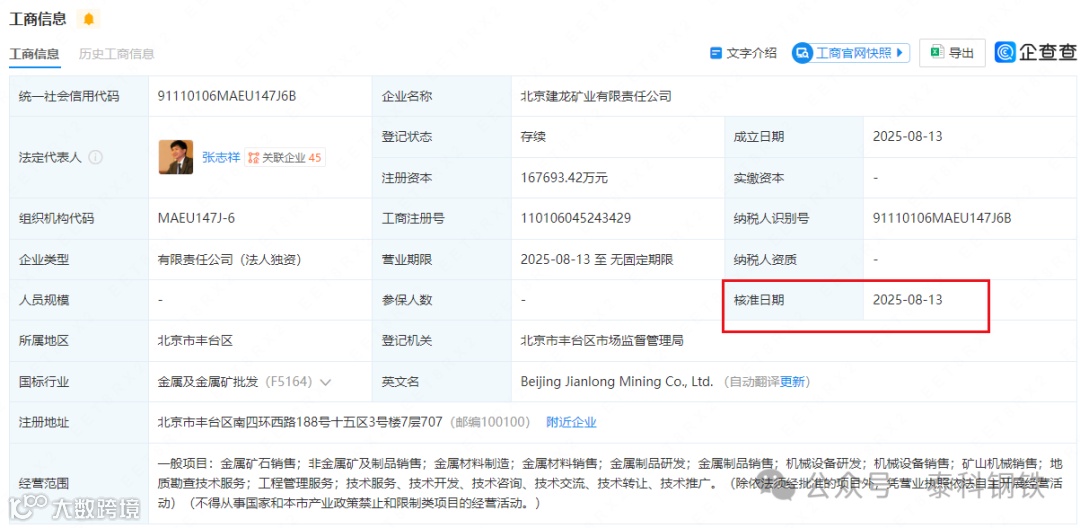Click the 企查查 logo
This screenshot has height=528, width=1080.
pyautogui.click(x=1036, y=52)
